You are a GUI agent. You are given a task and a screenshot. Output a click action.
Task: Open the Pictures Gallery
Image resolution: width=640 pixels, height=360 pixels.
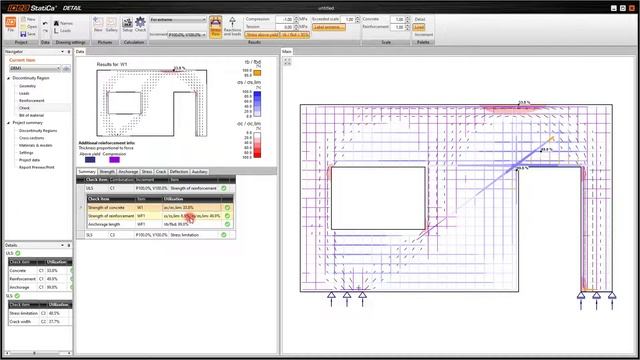(x=111, y=24)
